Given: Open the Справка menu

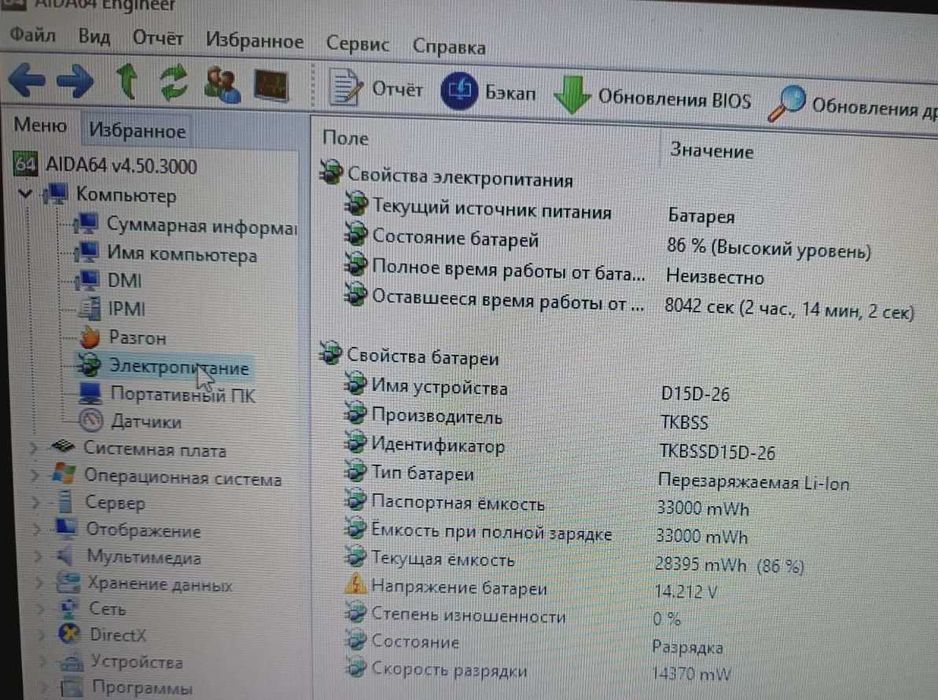Looking at the screenshot, I should [449, 47].
